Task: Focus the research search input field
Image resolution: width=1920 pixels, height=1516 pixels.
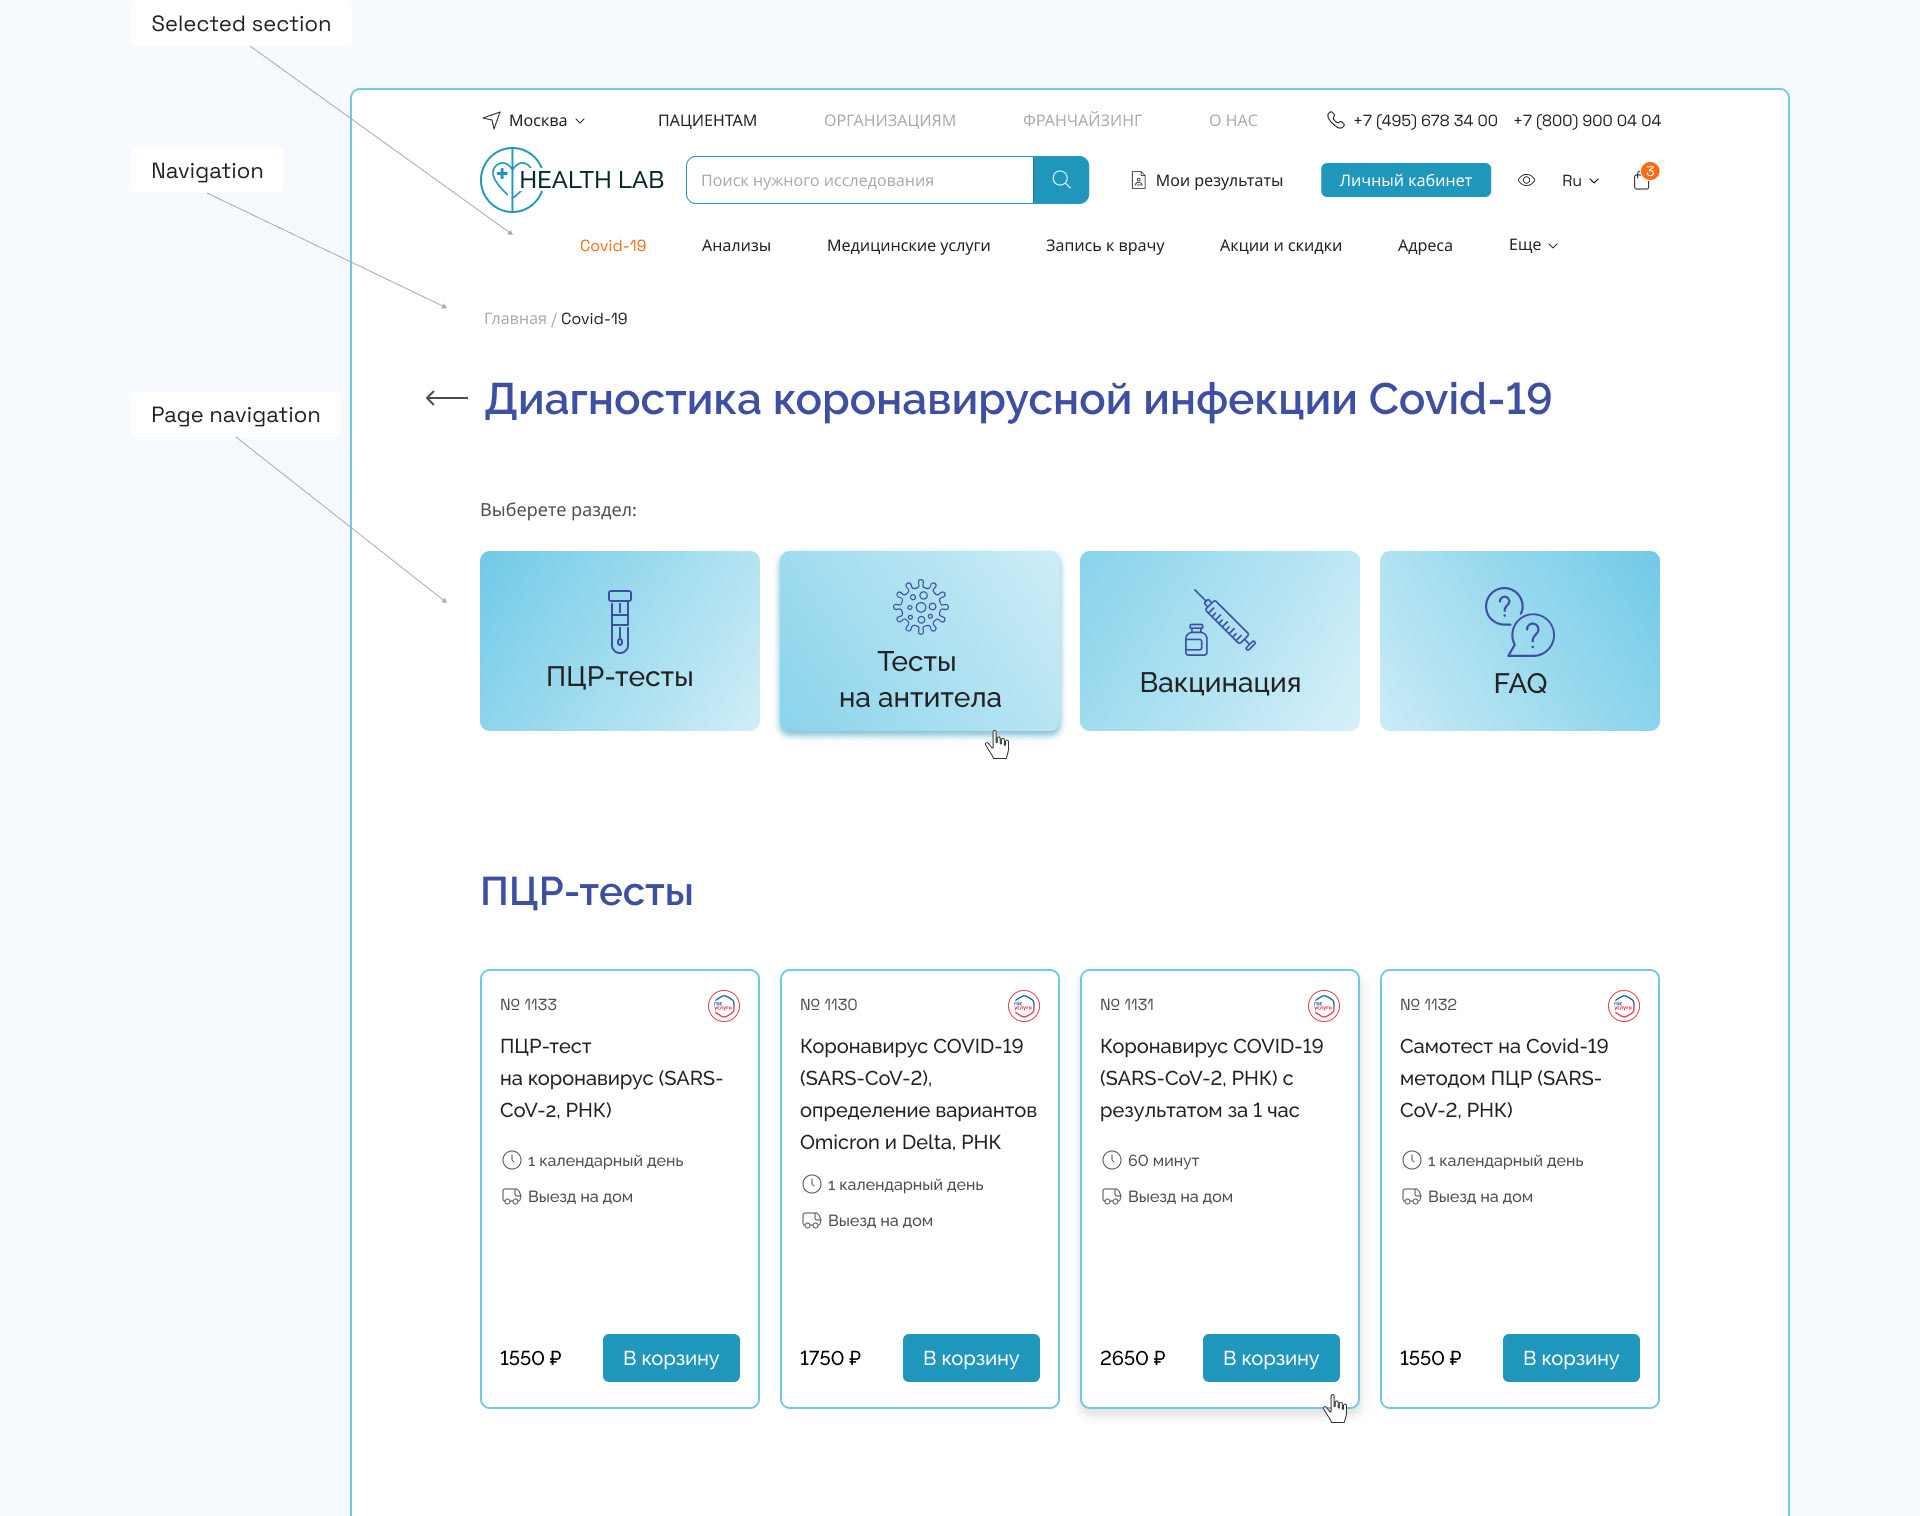Action: pos(860,180)
